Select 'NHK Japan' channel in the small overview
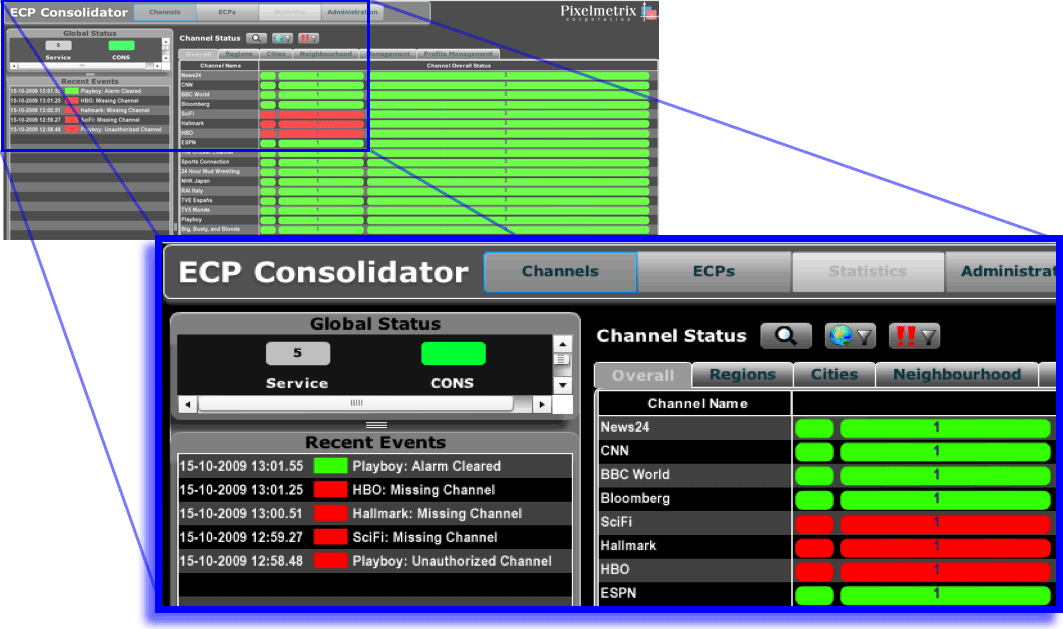 [x=195, y=181]
